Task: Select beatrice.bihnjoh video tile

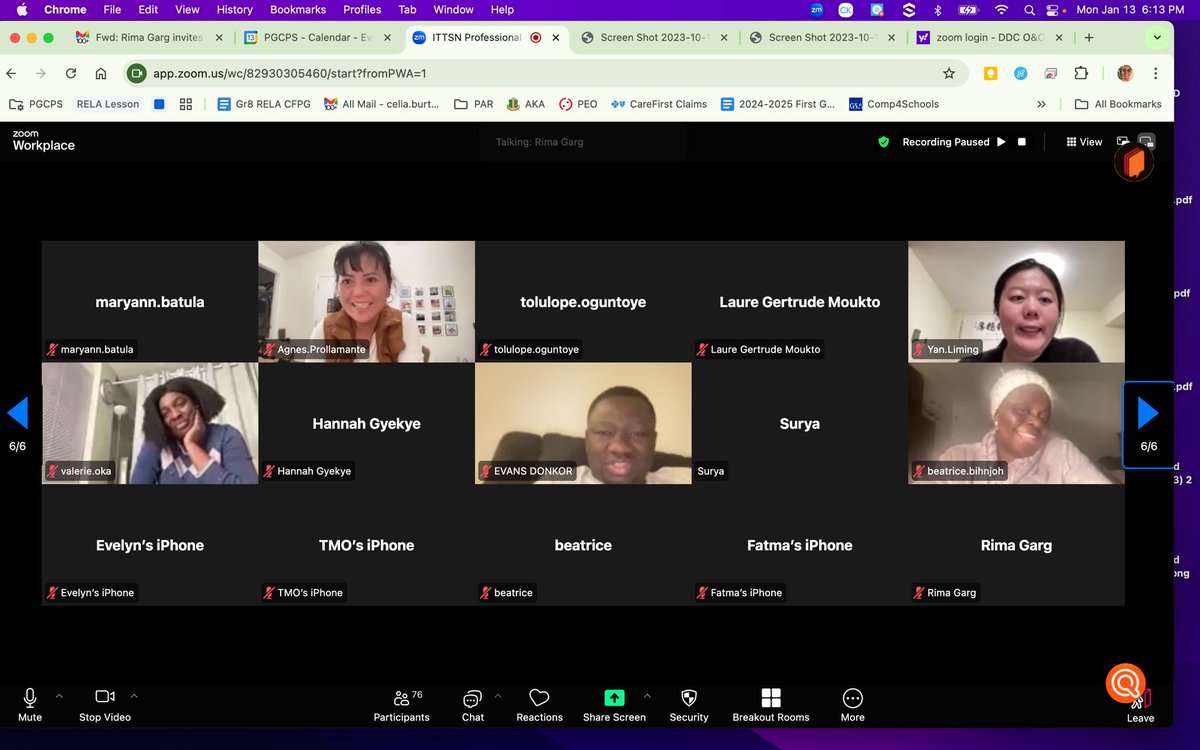Action: point(1016,423)
